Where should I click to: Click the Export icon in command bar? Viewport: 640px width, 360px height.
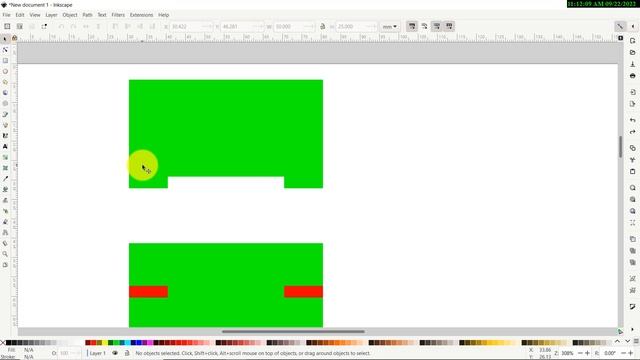[x=633, y=104]
